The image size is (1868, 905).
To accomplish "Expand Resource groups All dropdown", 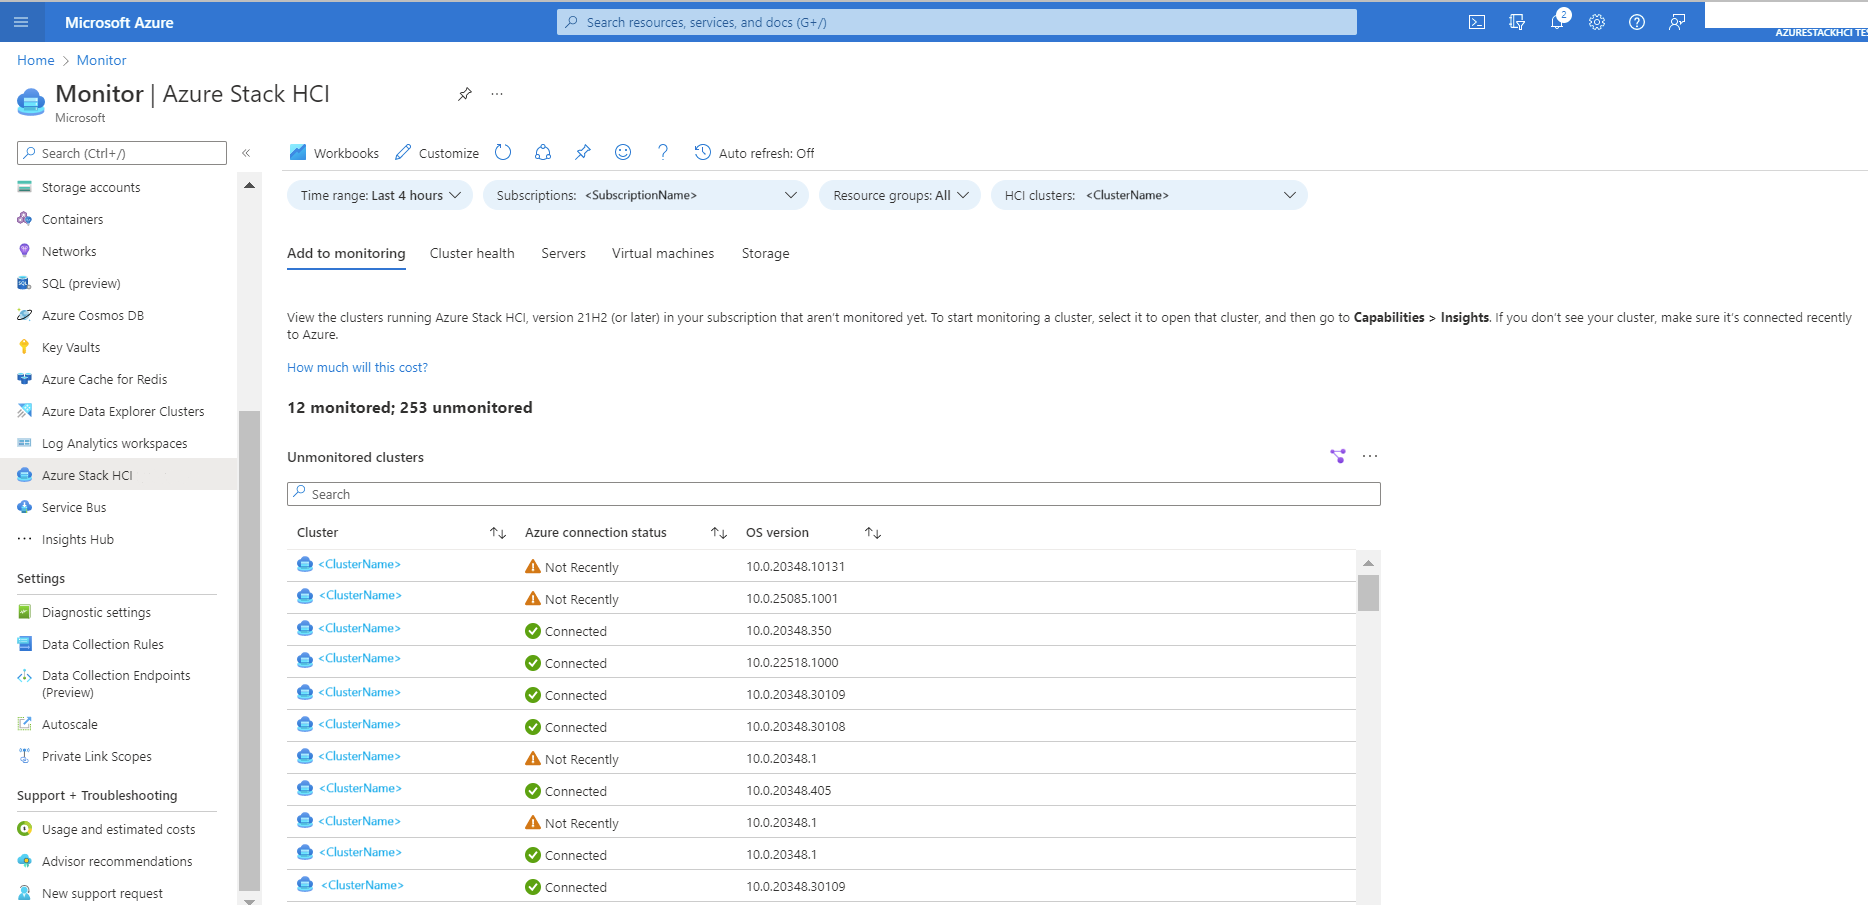I will 900,195.
